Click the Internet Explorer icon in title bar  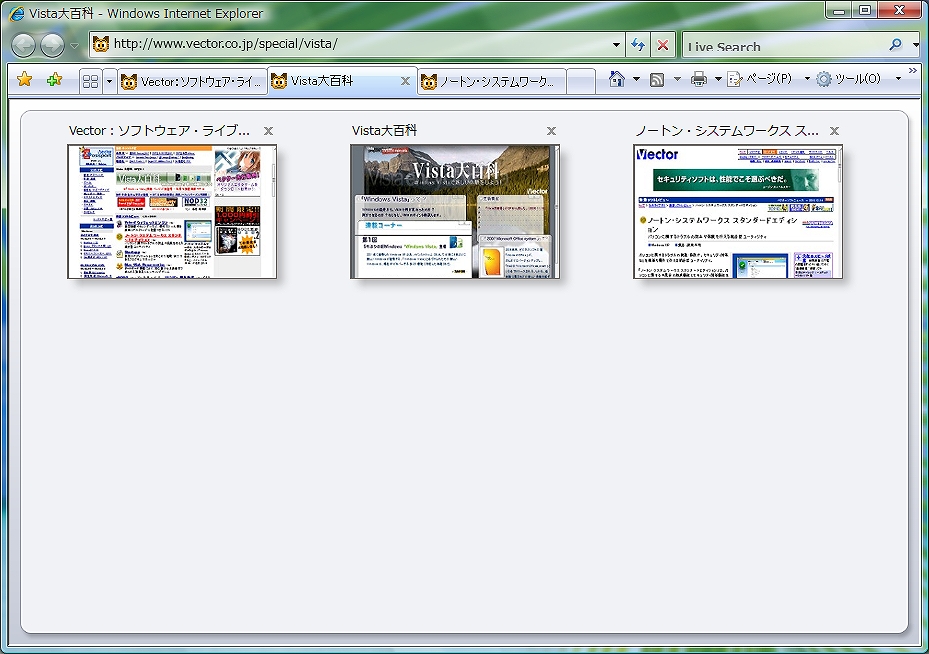coord(17,13)
